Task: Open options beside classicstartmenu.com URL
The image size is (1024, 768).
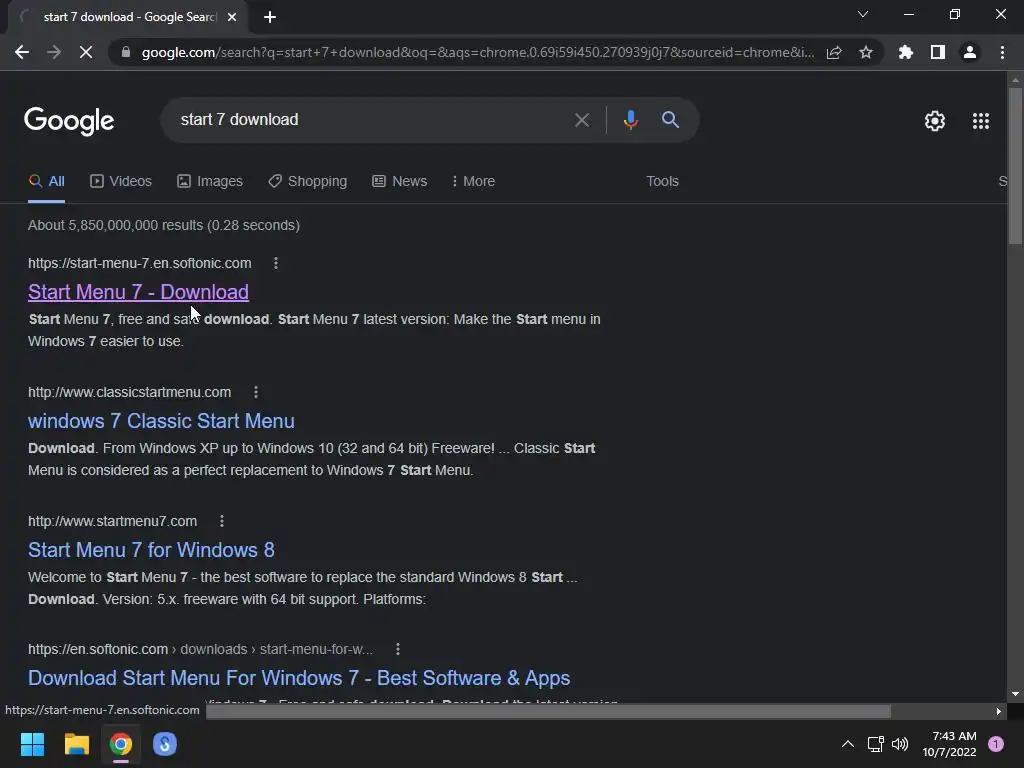Action: coord(255,392)
